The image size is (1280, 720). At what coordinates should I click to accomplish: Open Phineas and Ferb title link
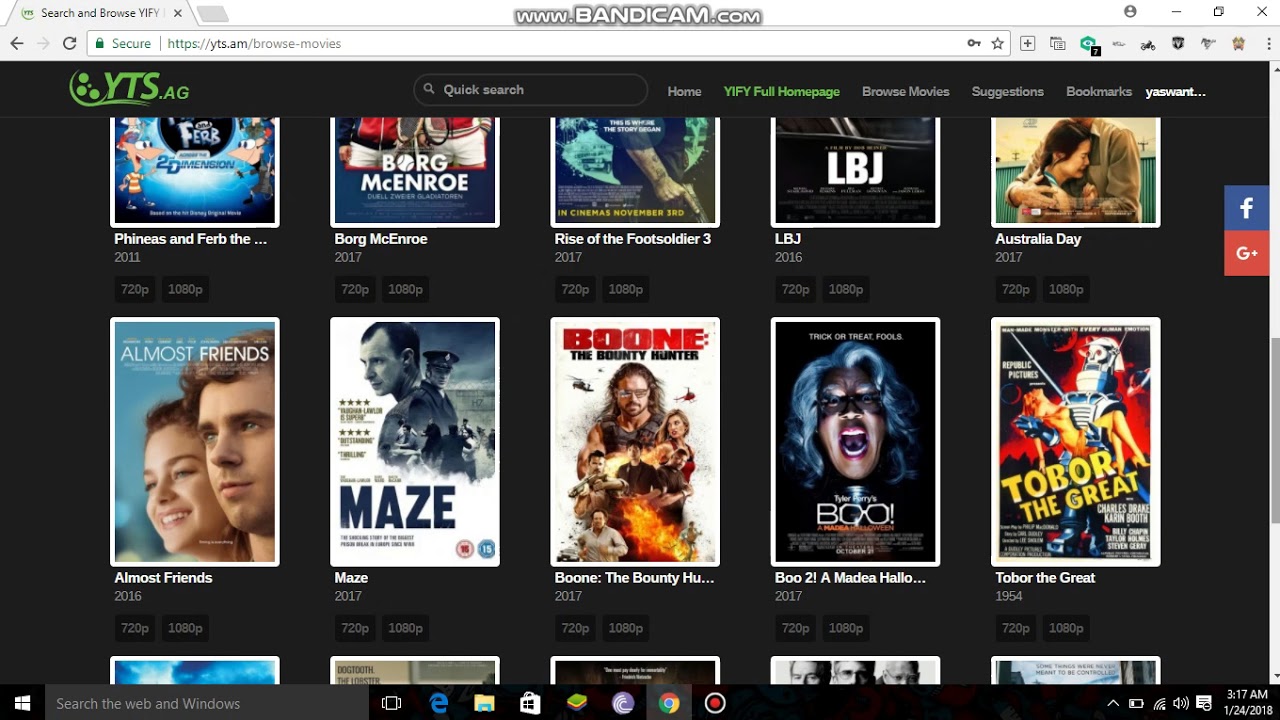click(191, 239)
